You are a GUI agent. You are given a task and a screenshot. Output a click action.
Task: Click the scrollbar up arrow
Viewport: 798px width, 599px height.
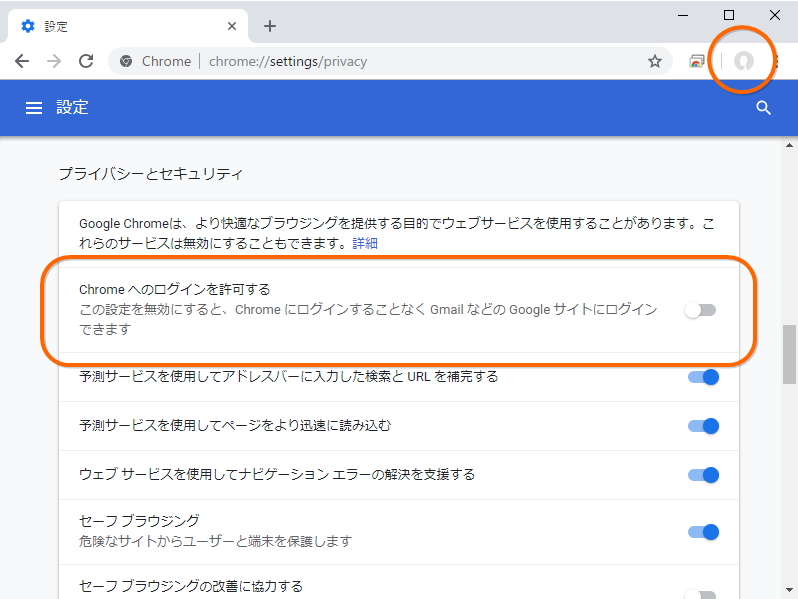tap(789, 146)
